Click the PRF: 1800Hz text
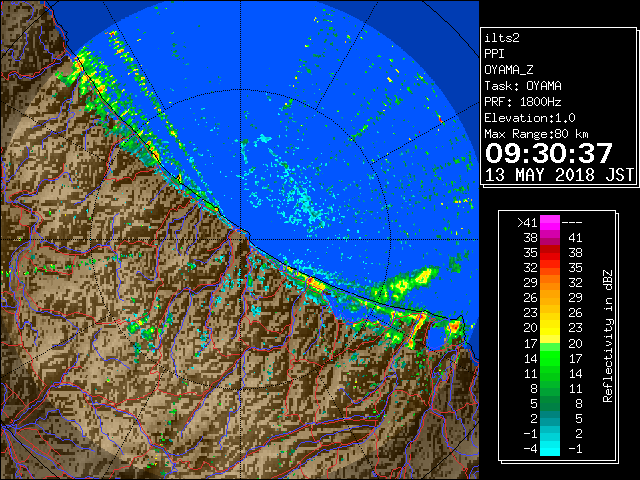This screenshot has height=480, width=640. pos(523,102)
